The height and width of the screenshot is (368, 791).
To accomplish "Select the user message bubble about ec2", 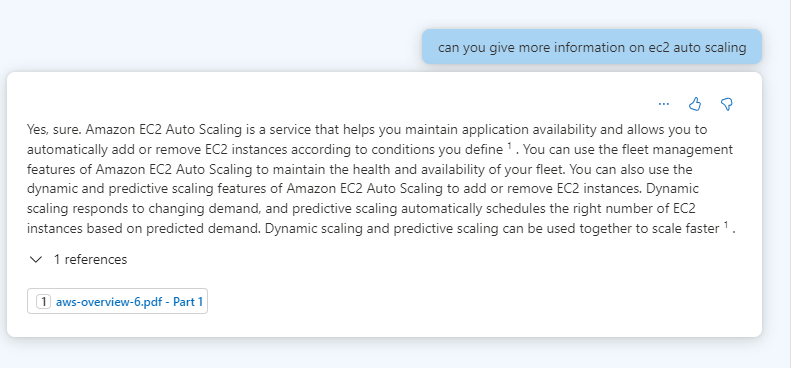I will pos(592,47).
